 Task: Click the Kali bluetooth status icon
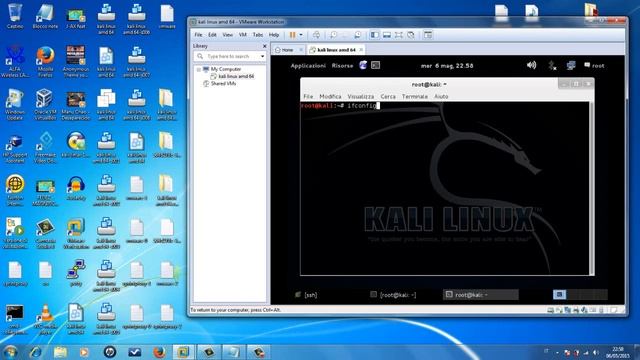coord(552,65)
